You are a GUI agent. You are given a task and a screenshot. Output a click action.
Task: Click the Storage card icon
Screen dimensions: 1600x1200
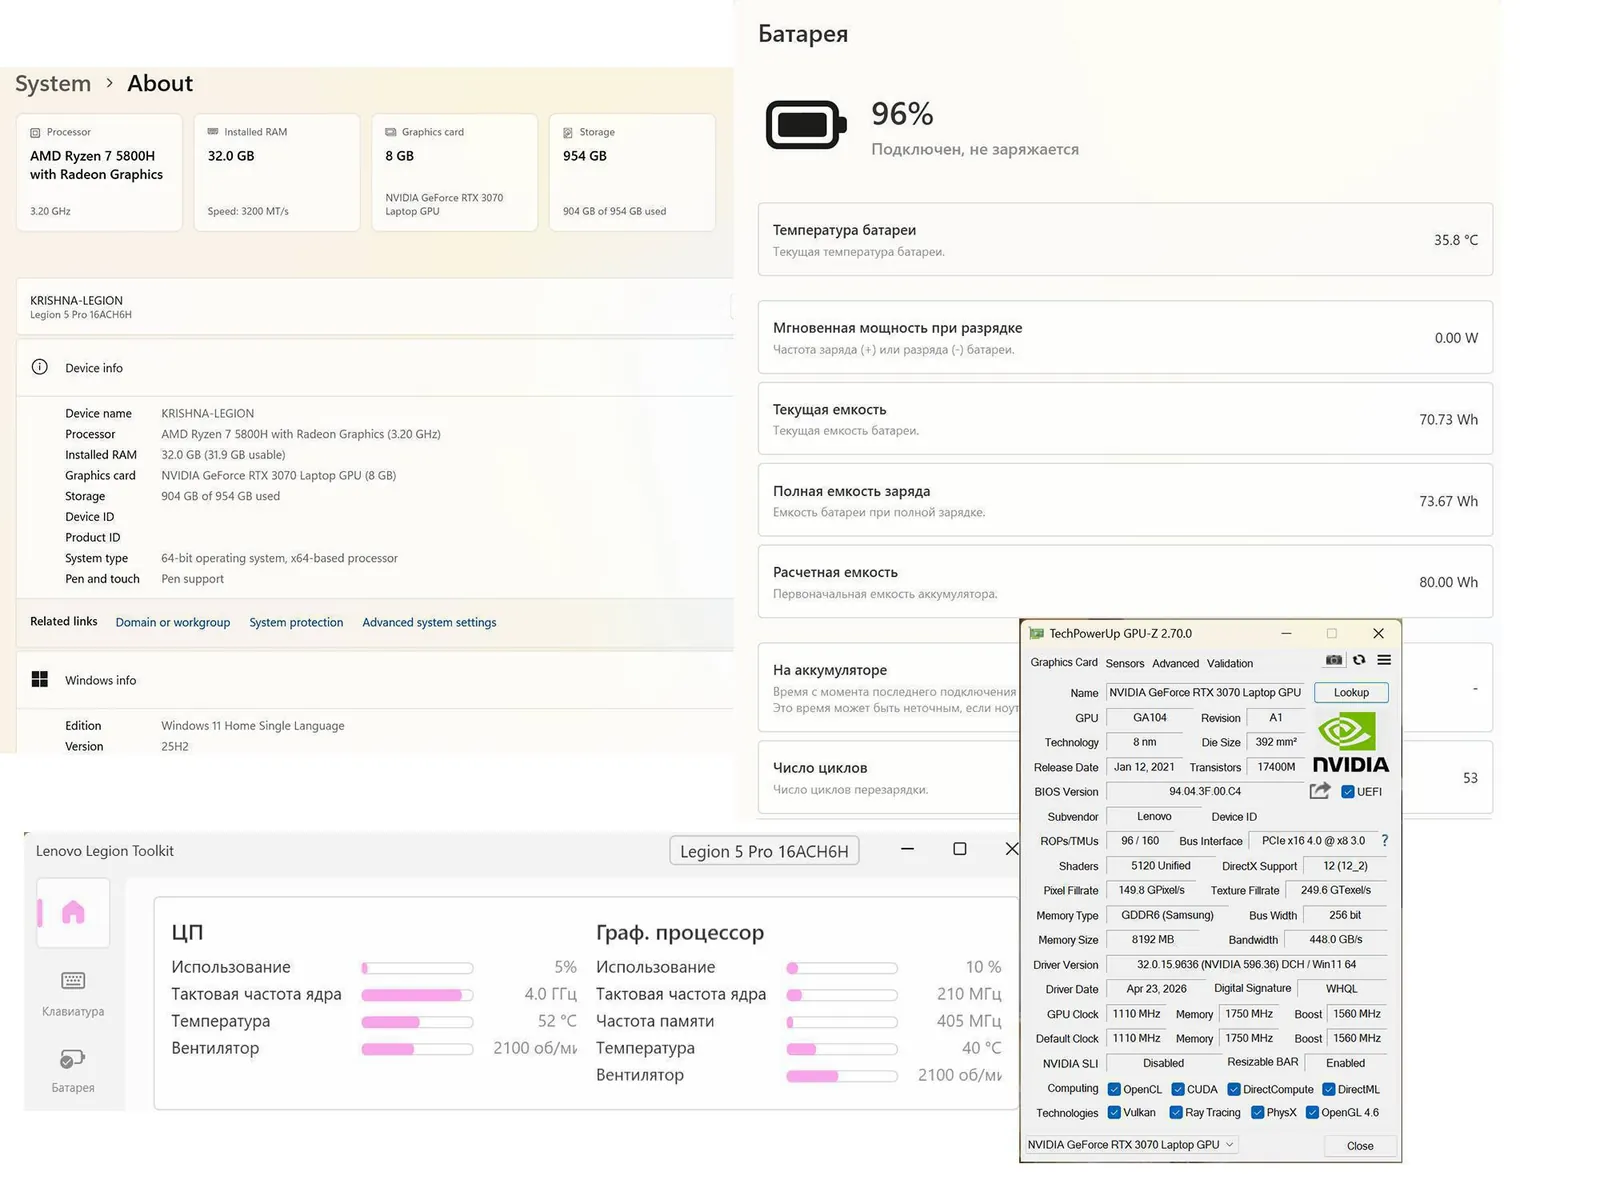(568, 133)
